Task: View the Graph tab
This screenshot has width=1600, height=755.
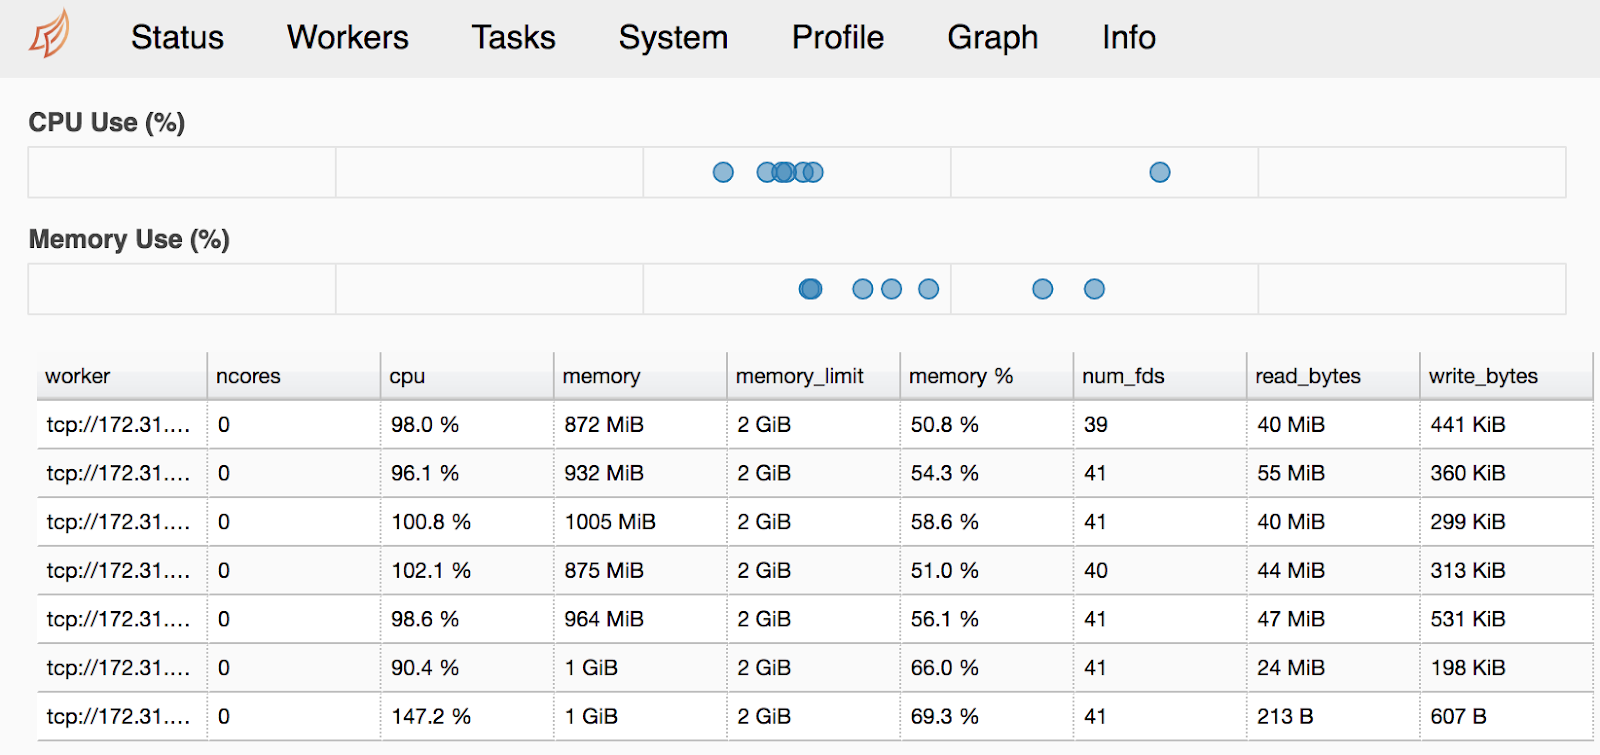Action: [992, 38]
